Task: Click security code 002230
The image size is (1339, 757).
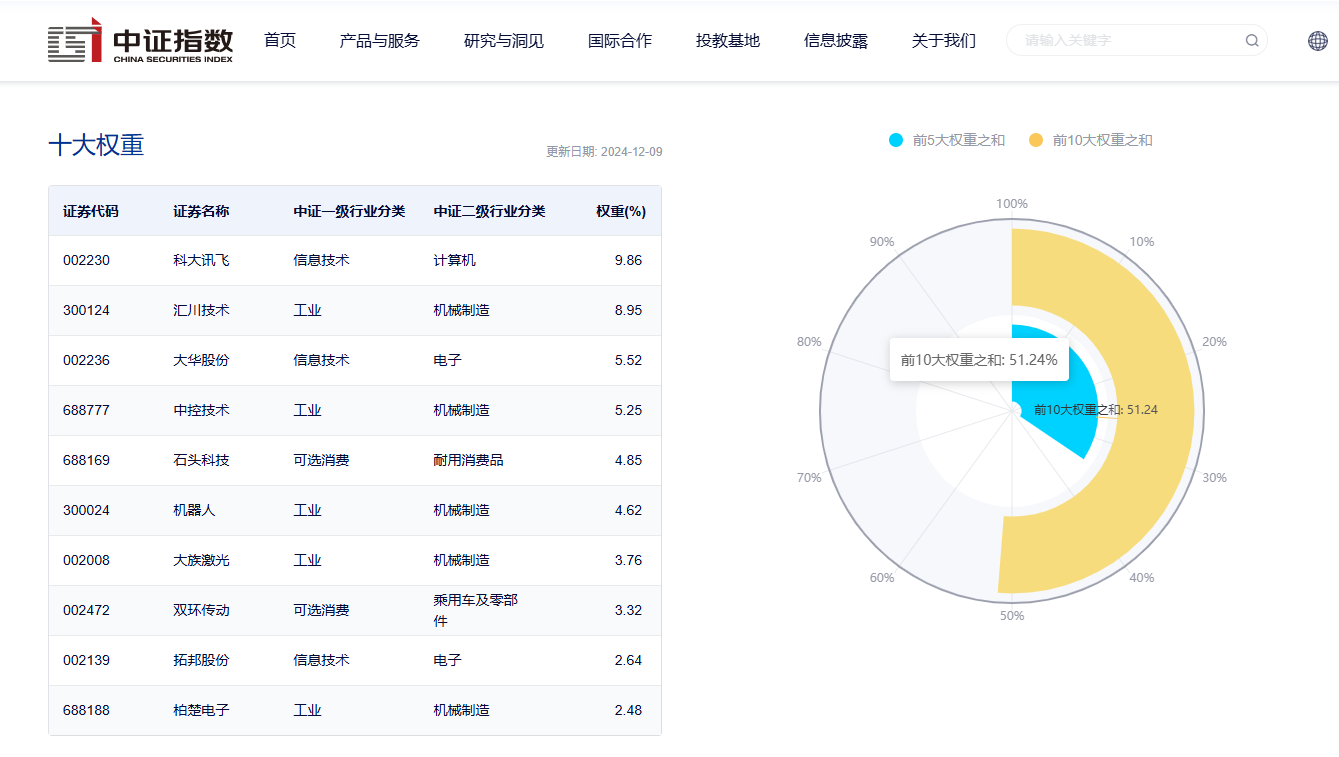Action: (x=86, y=260)
